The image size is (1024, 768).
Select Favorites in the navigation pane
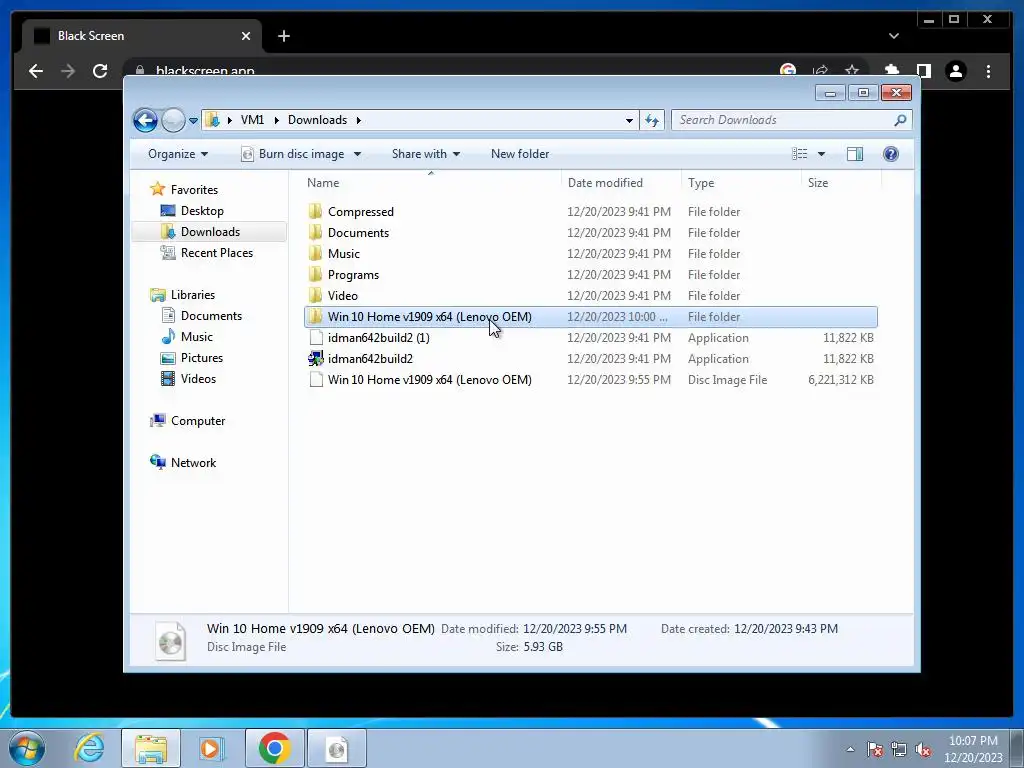click(194, 190)
